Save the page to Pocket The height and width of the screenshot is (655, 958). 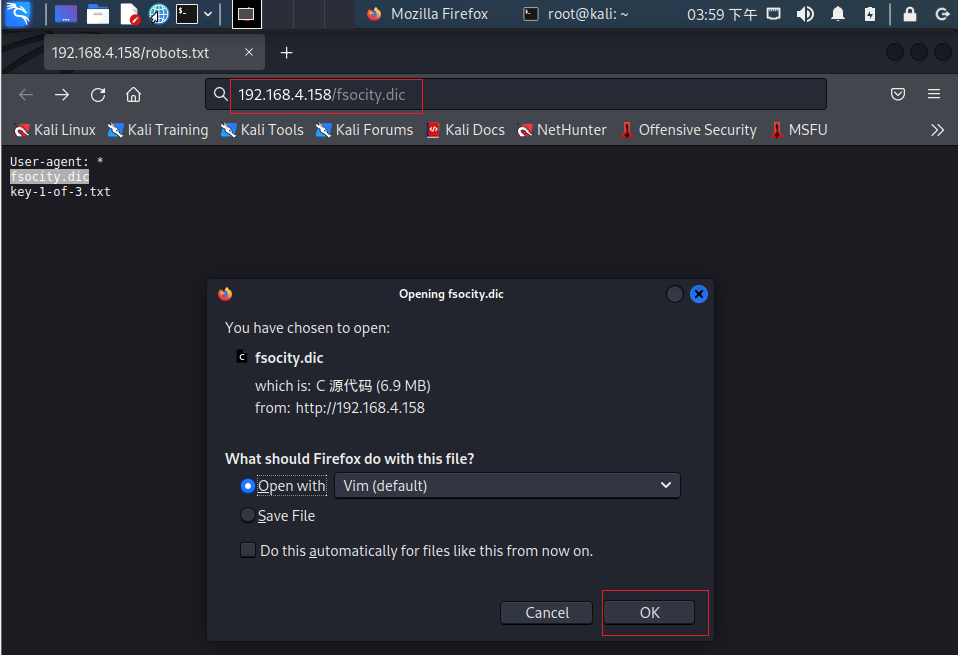tap(898, 93)
